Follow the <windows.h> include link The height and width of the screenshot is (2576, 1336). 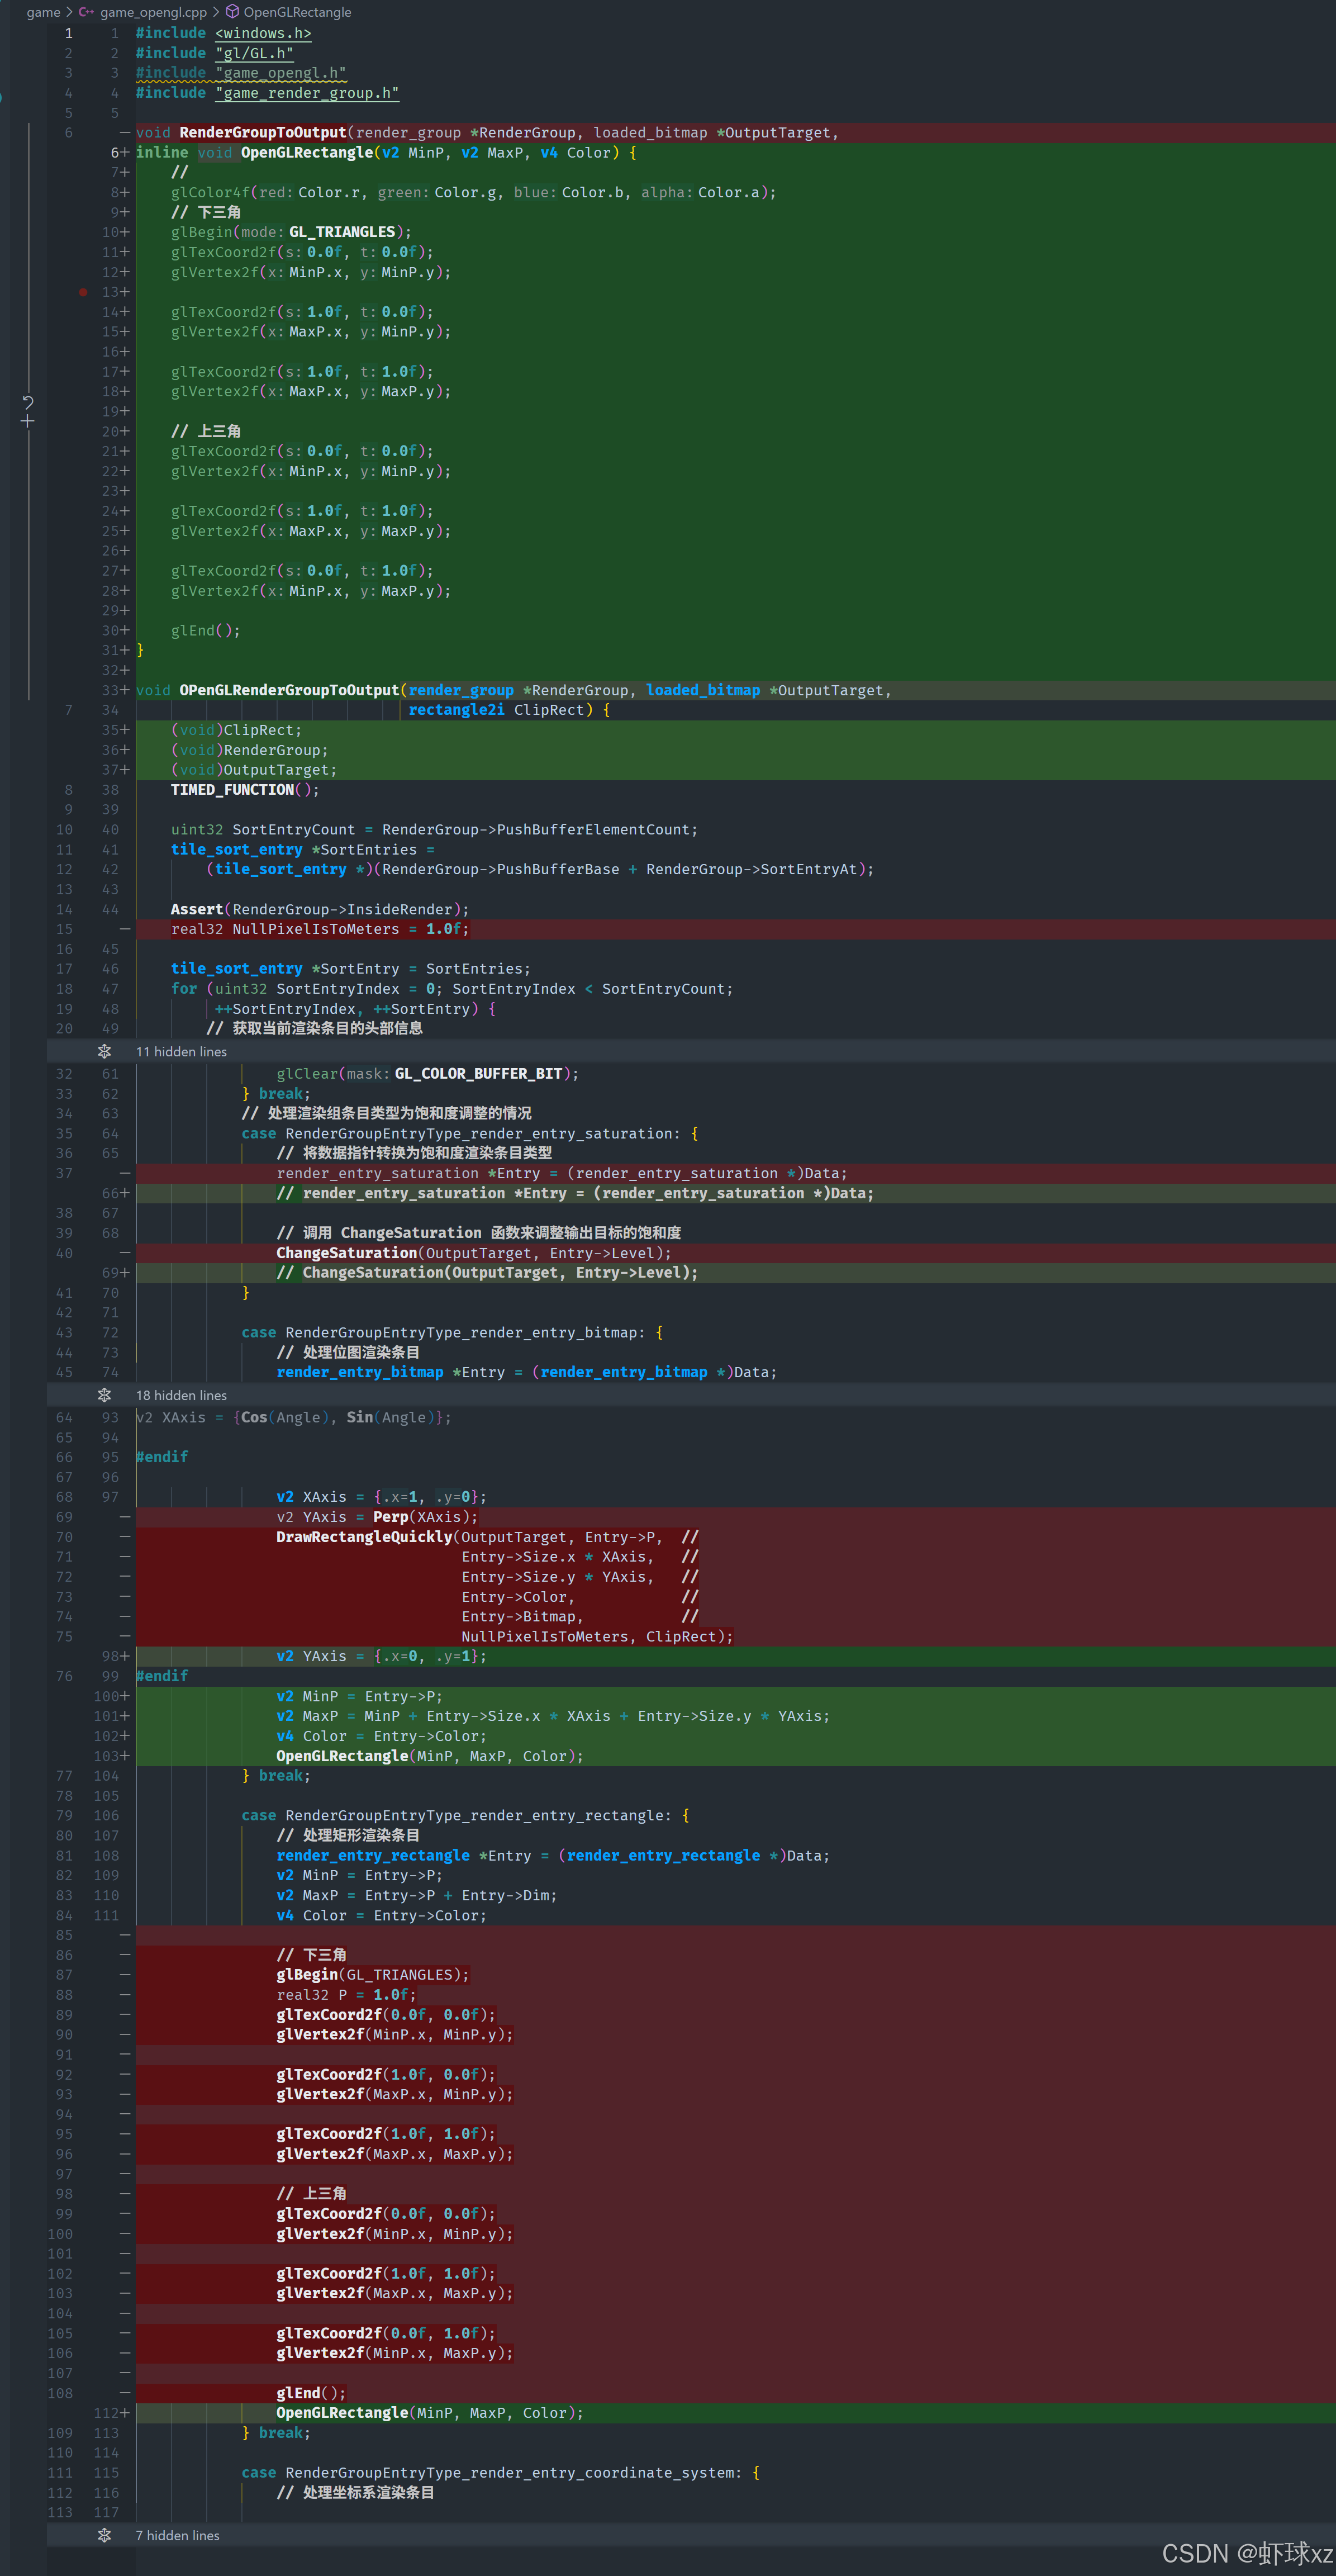coord(263,33)
